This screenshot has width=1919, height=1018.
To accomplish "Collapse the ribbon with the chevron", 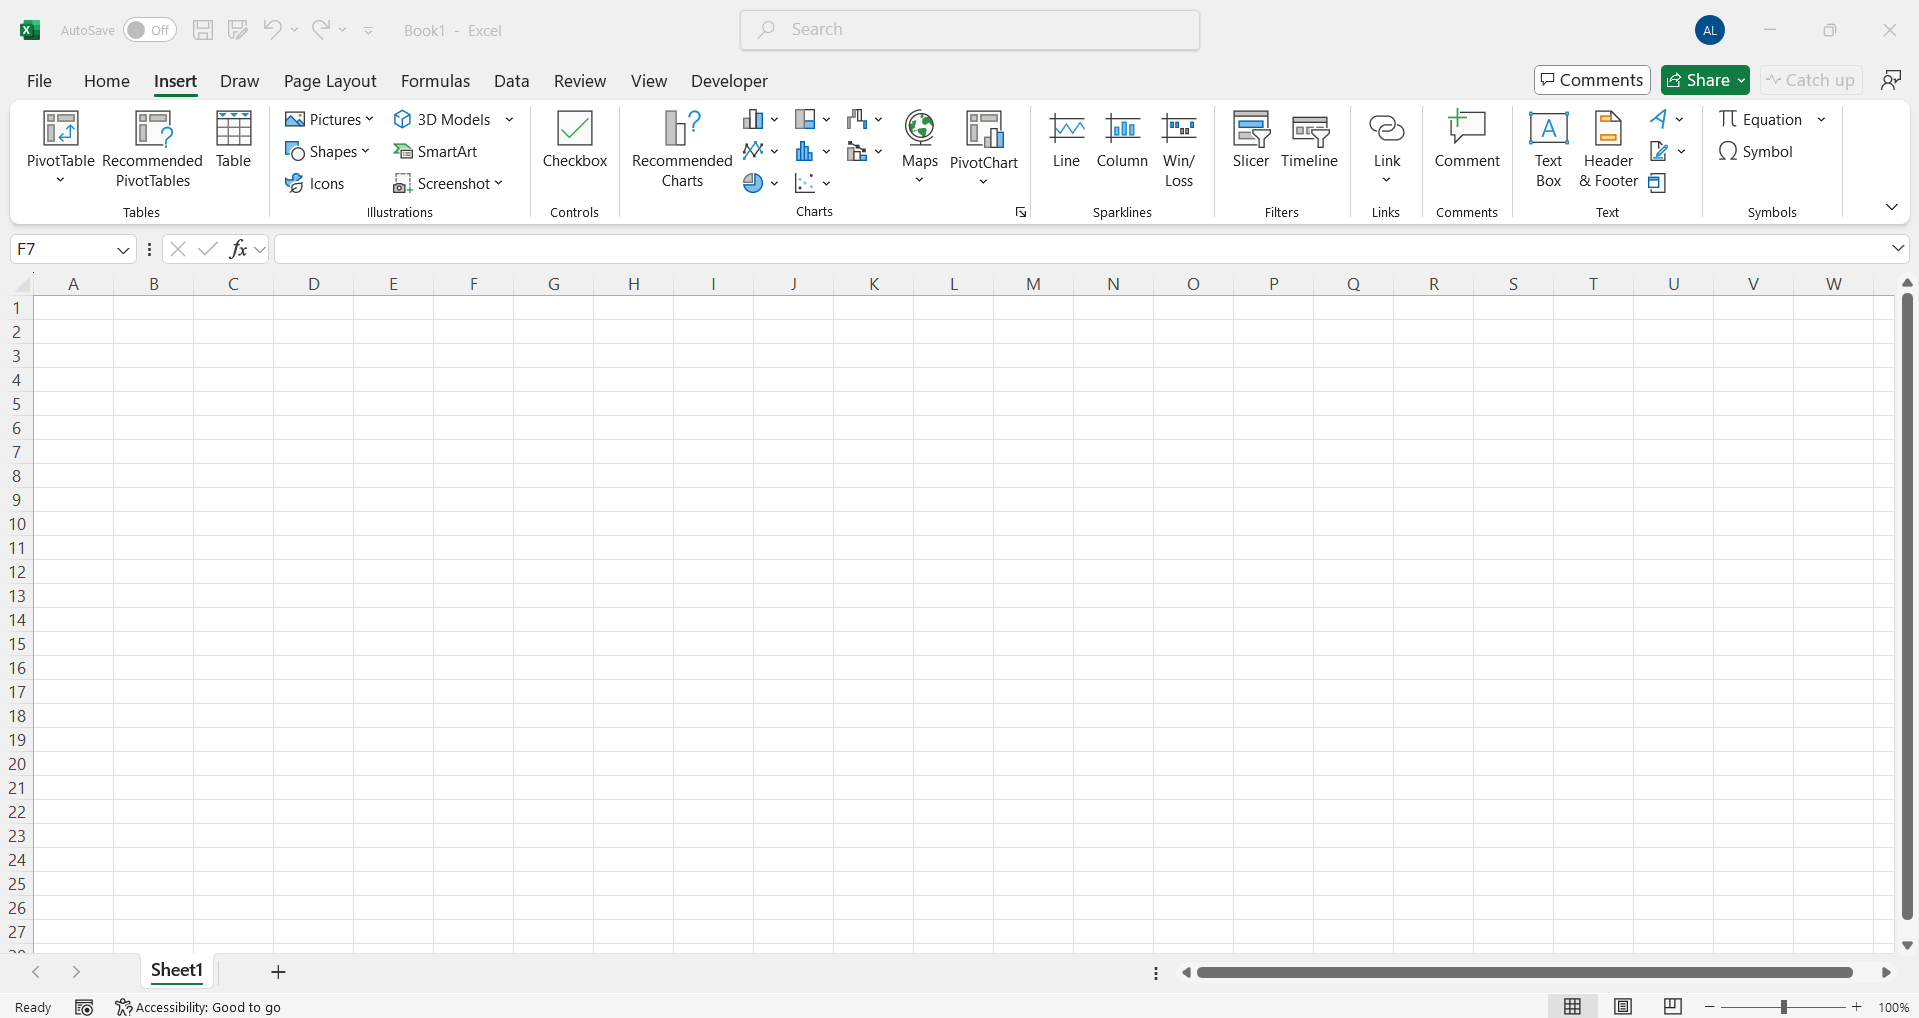I will [x=1891, y=207].
